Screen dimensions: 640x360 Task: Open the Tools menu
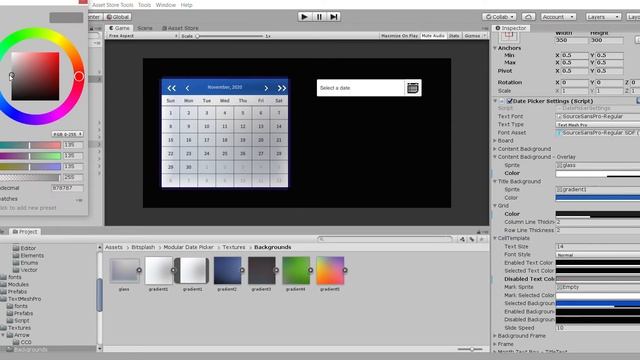point(144,5)
